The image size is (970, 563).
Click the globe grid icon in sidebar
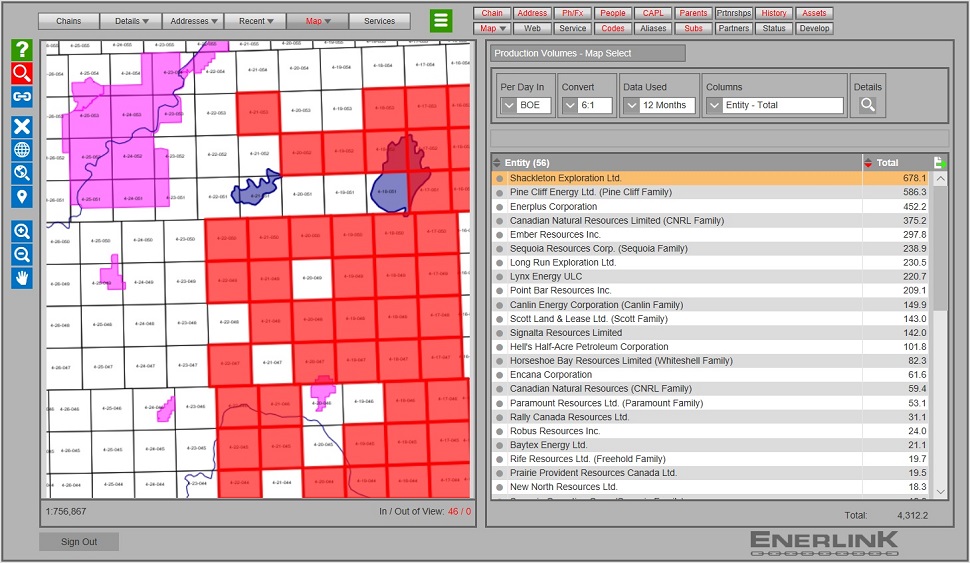point(22,150)
